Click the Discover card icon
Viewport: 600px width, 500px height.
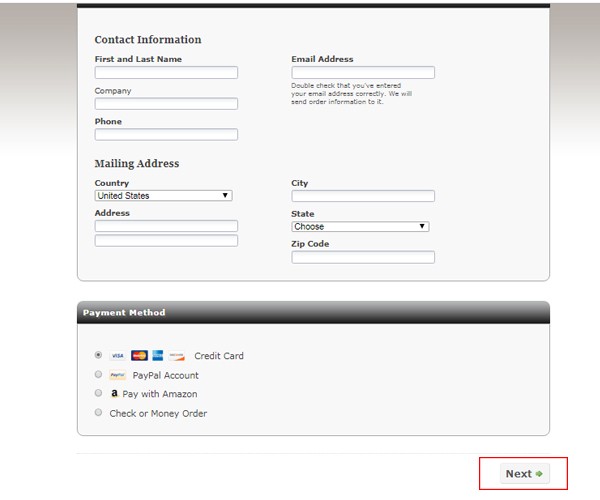[x=177, y=356]
